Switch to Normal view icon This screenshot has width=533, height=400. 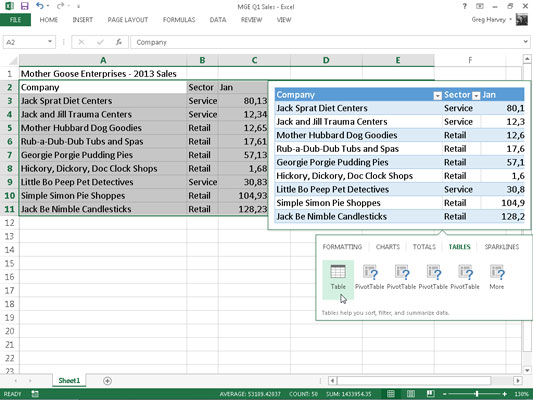[391, 394]
